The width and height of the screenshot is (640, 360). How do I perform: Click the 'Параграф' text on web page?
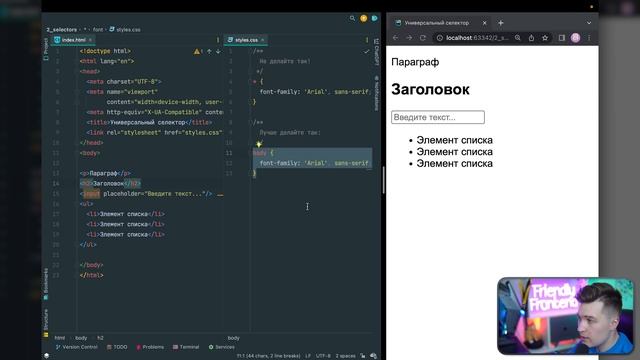coord(415,62)
